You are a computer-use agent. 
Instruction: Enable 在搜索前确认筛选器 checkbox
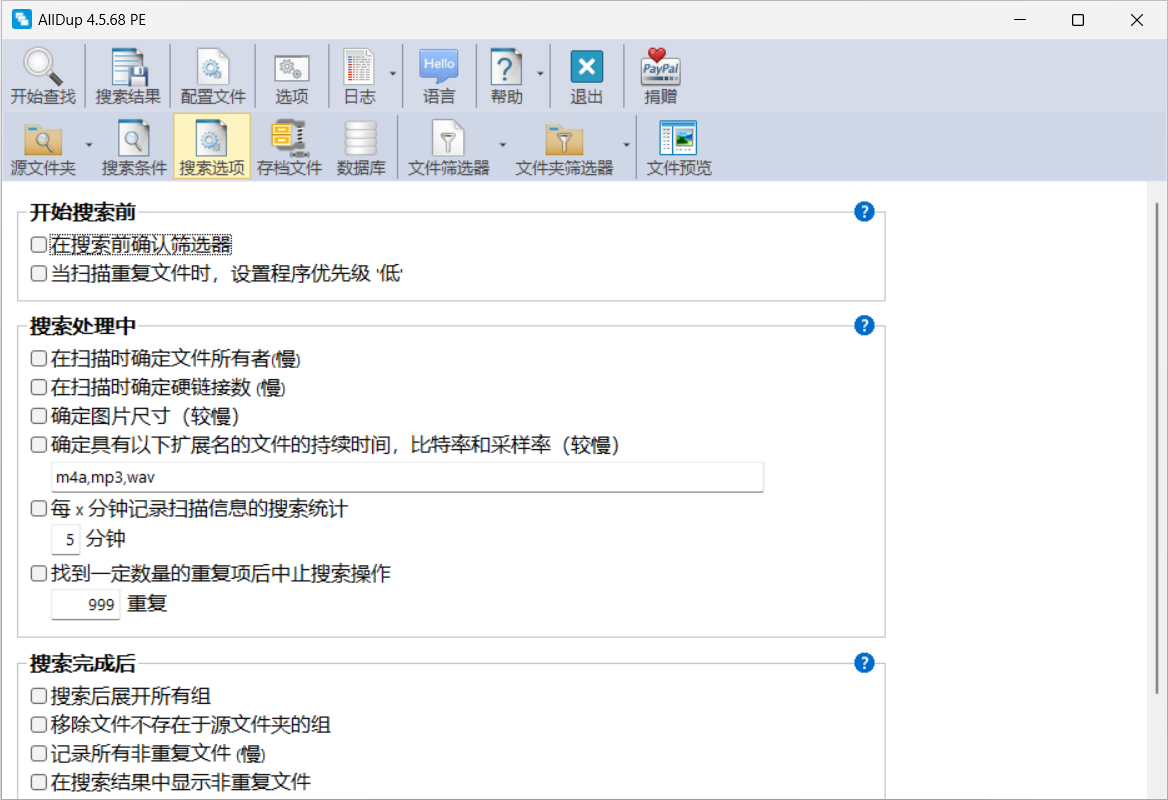[x=39, y=244]
